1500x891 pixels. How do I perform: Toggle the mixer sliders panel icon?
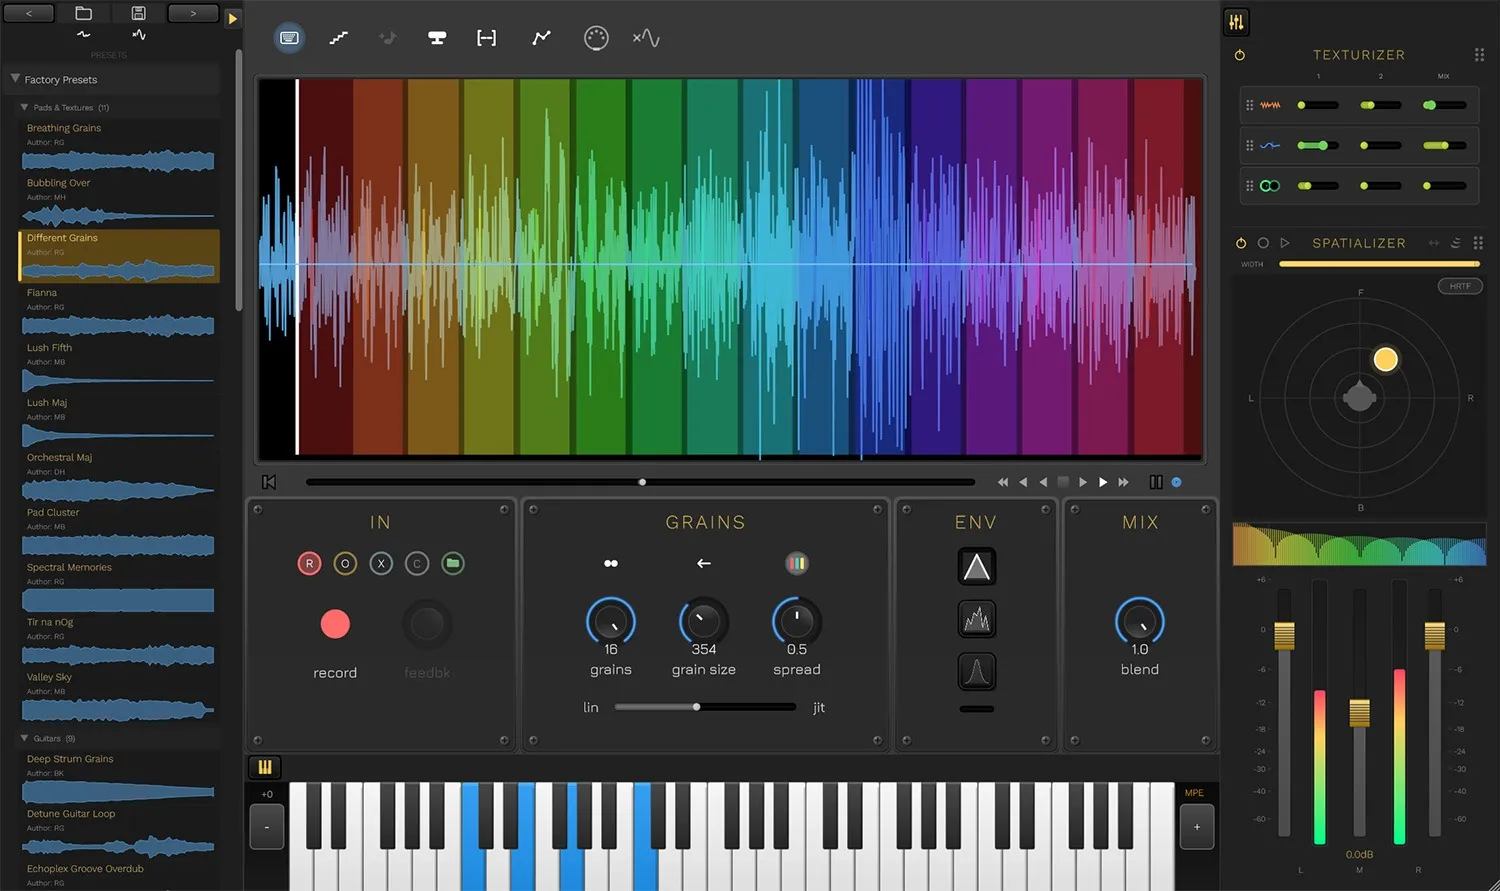coord(1237,22)
